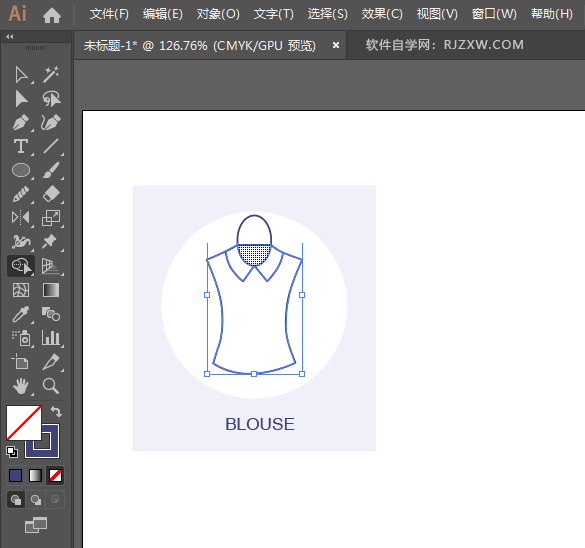Select the Type tool
This screenshot has height=548, width=585.
coord(21,146)
